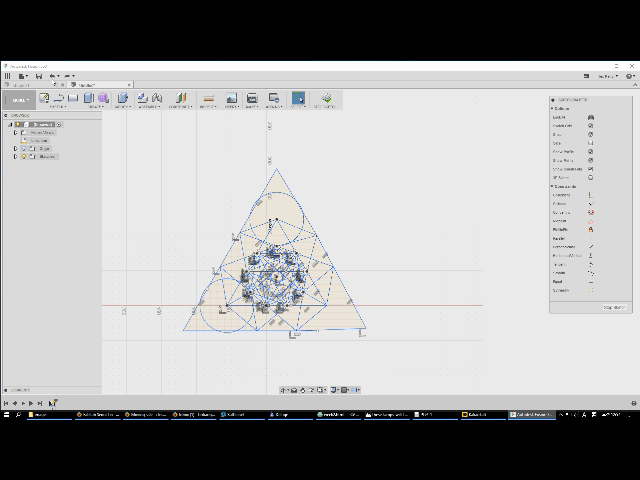Click the Redo arrow
Viewport: 640px width, 480px height.
click(67, 76)
